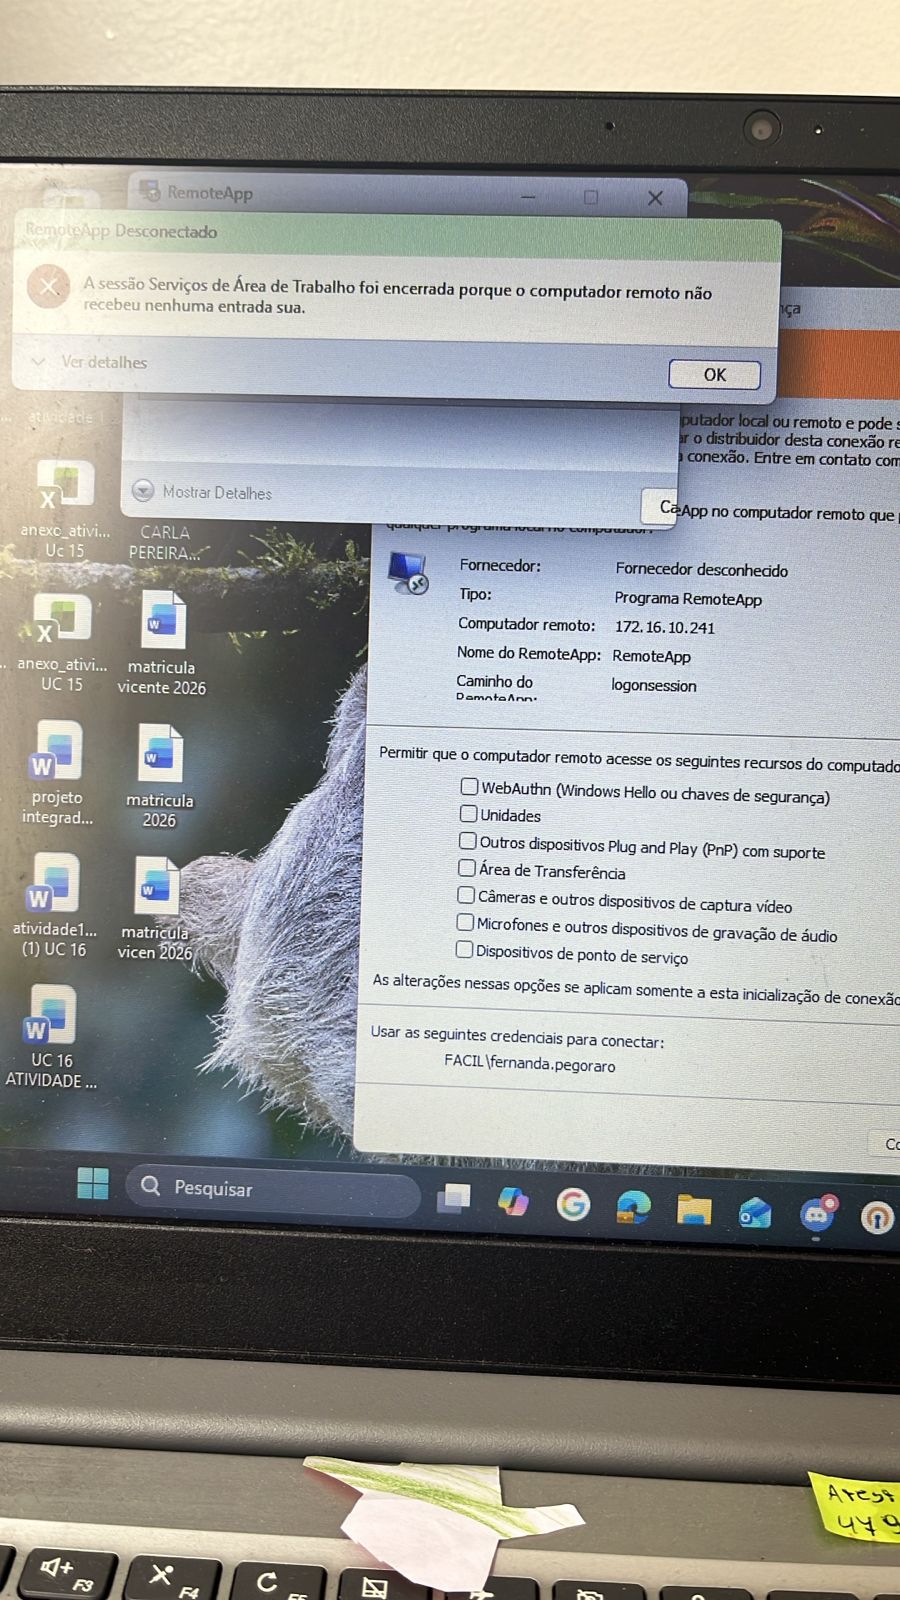Open Microsoft Edge from the taskbar

point(633,1207)
